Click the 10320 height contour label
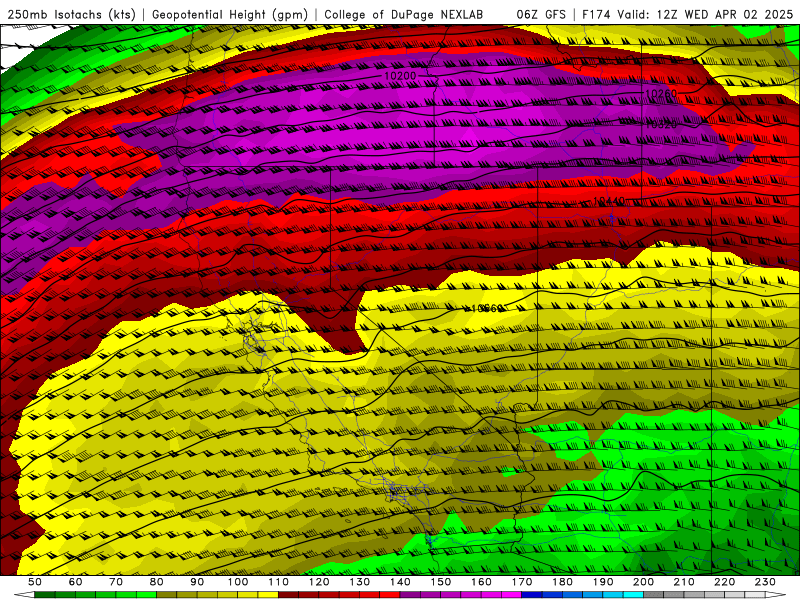 tap(661, 124)
